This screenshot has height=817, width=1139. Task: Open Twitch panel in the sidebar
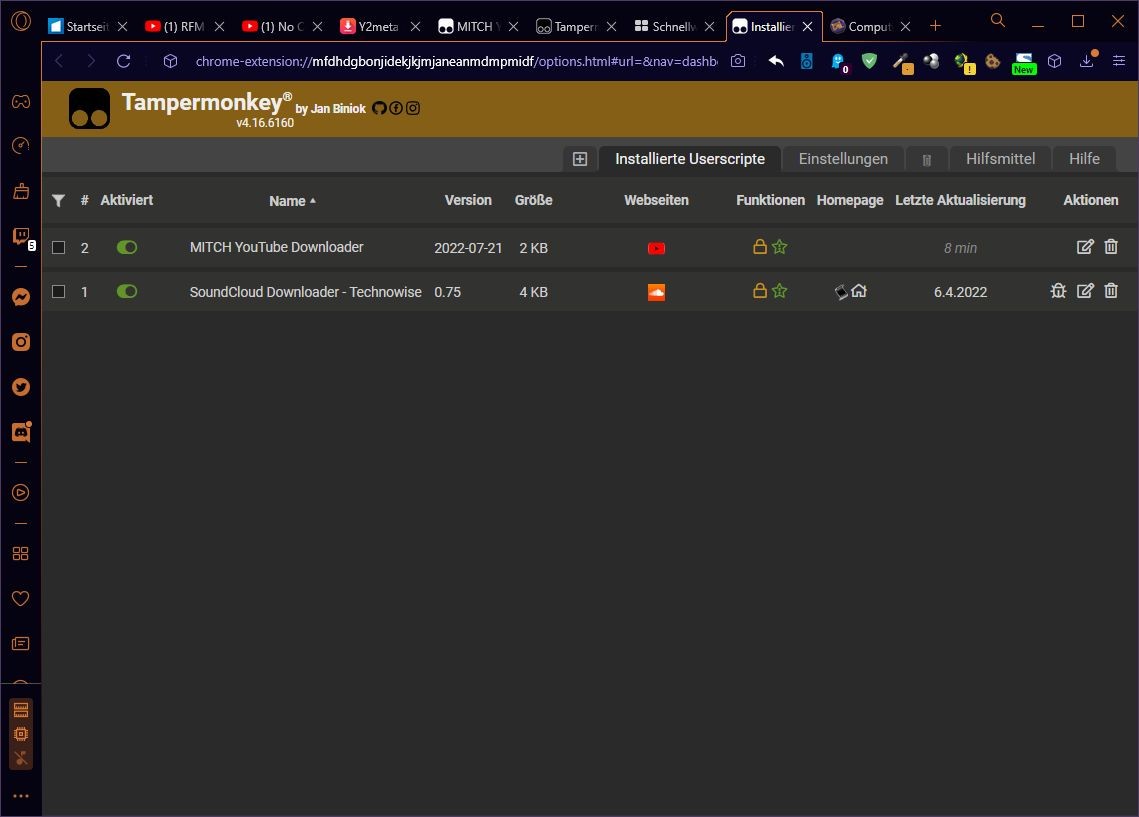point(21,237)
